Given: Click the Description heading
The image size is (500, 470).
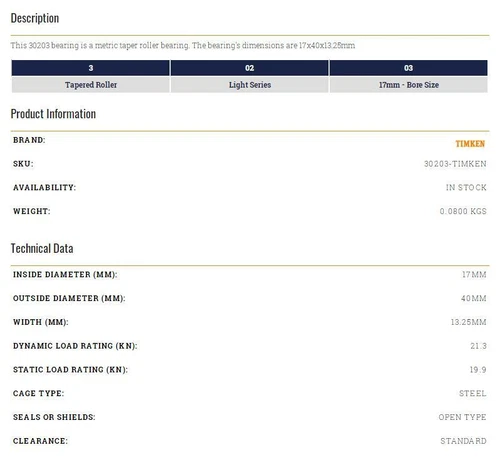Looking at the screenshot, I should pyautogui.click(x=35, y=18).
